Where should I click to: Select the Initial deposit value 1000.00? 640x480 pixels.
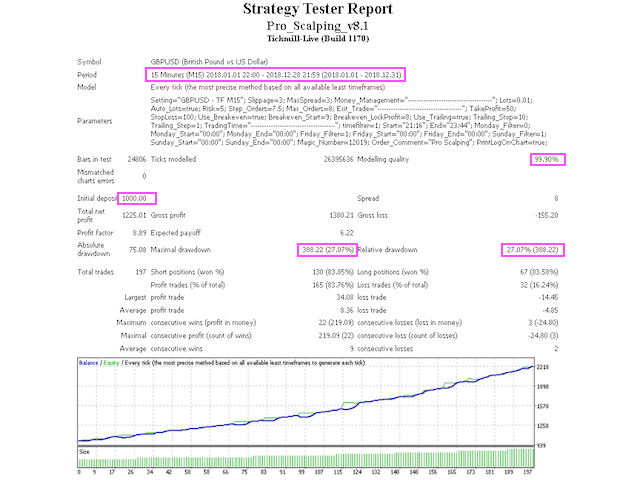point(134,198)
